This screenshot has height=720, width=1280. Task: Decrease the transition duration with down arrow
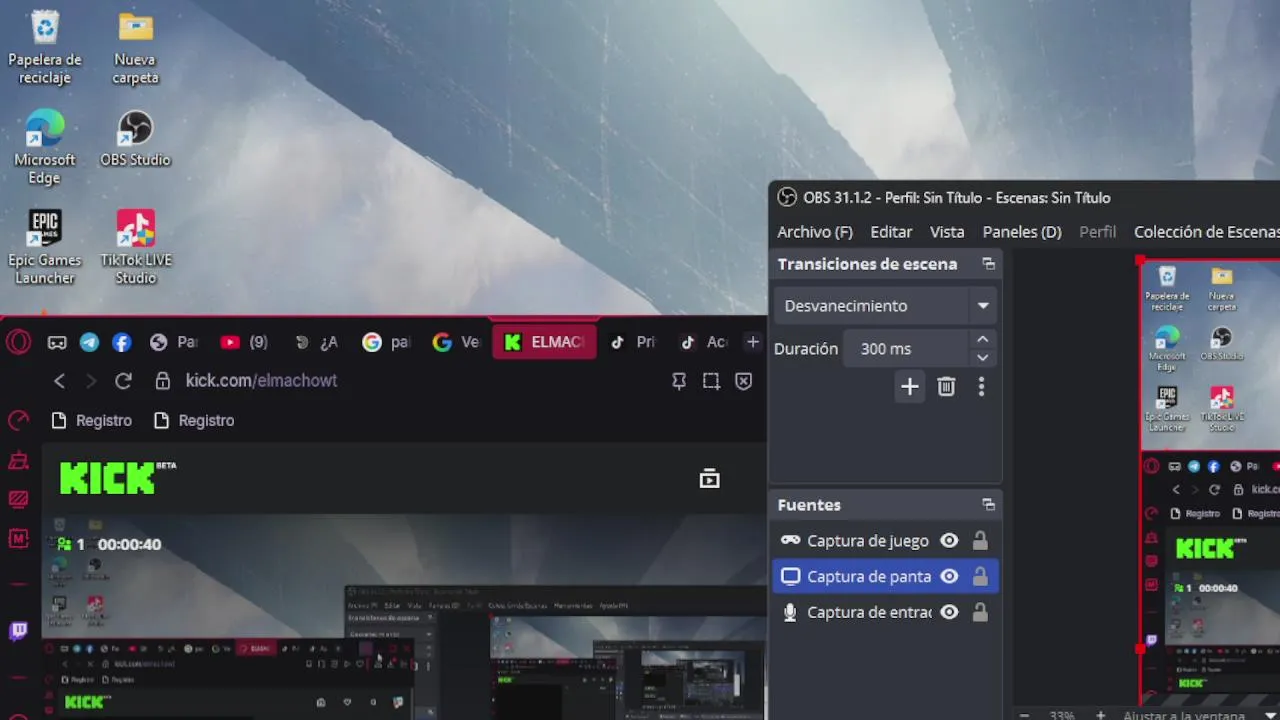coord(982,357)
